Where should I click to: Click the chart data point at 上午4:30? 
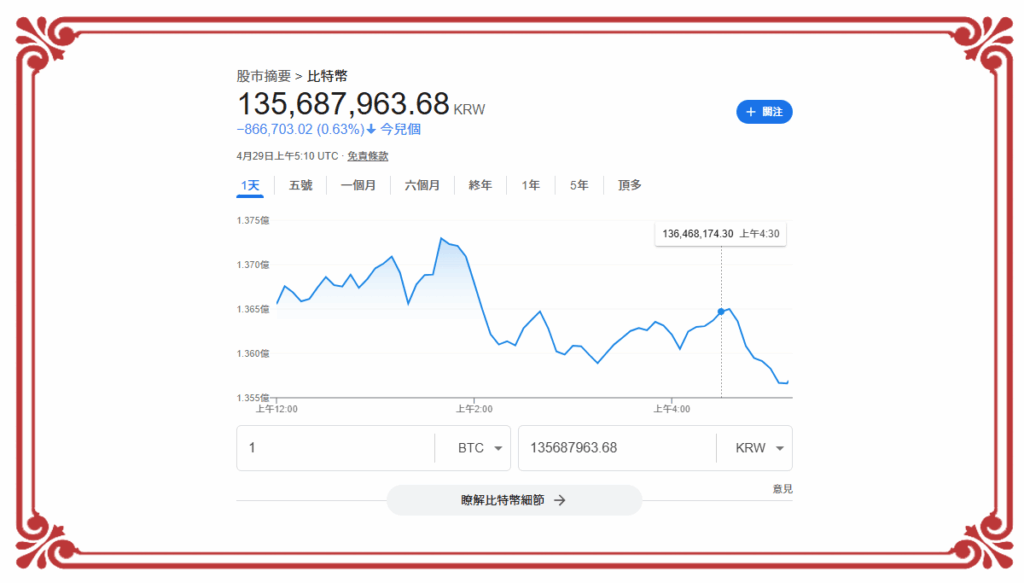point(721,311)
